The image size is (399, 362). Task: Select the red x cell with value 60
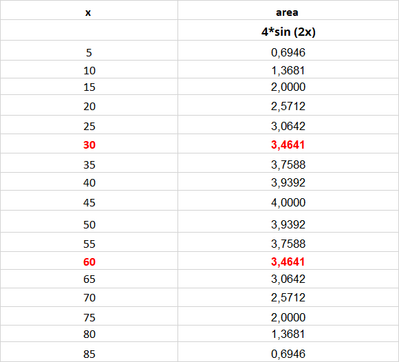[x=89, y=261]
